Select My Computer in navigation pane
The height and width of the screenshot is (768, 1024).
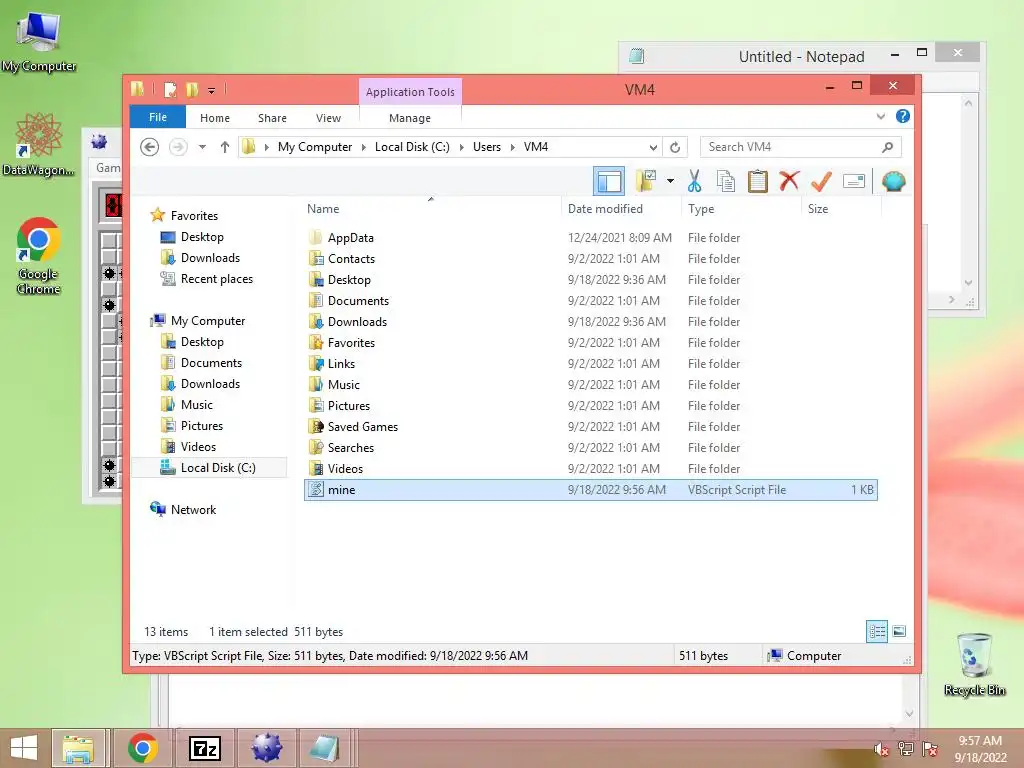(208, 321)
